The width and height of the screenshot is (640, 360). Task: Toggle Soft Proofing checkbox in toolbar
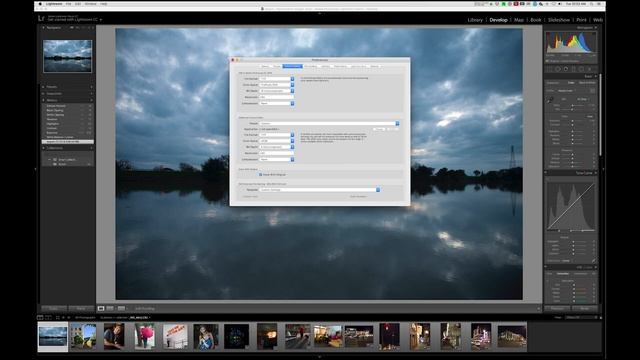(x=145, y=309)
